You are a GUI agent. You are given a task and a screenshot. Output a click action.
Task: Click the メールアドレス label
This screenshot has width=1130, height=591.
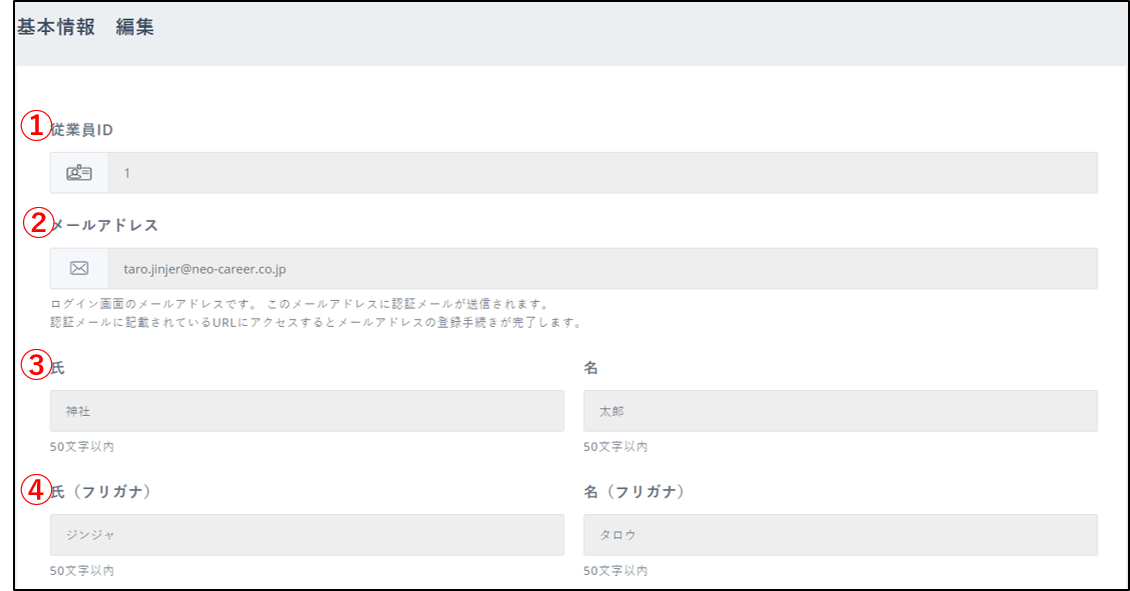pyautogui.click(x=105, y=225)
